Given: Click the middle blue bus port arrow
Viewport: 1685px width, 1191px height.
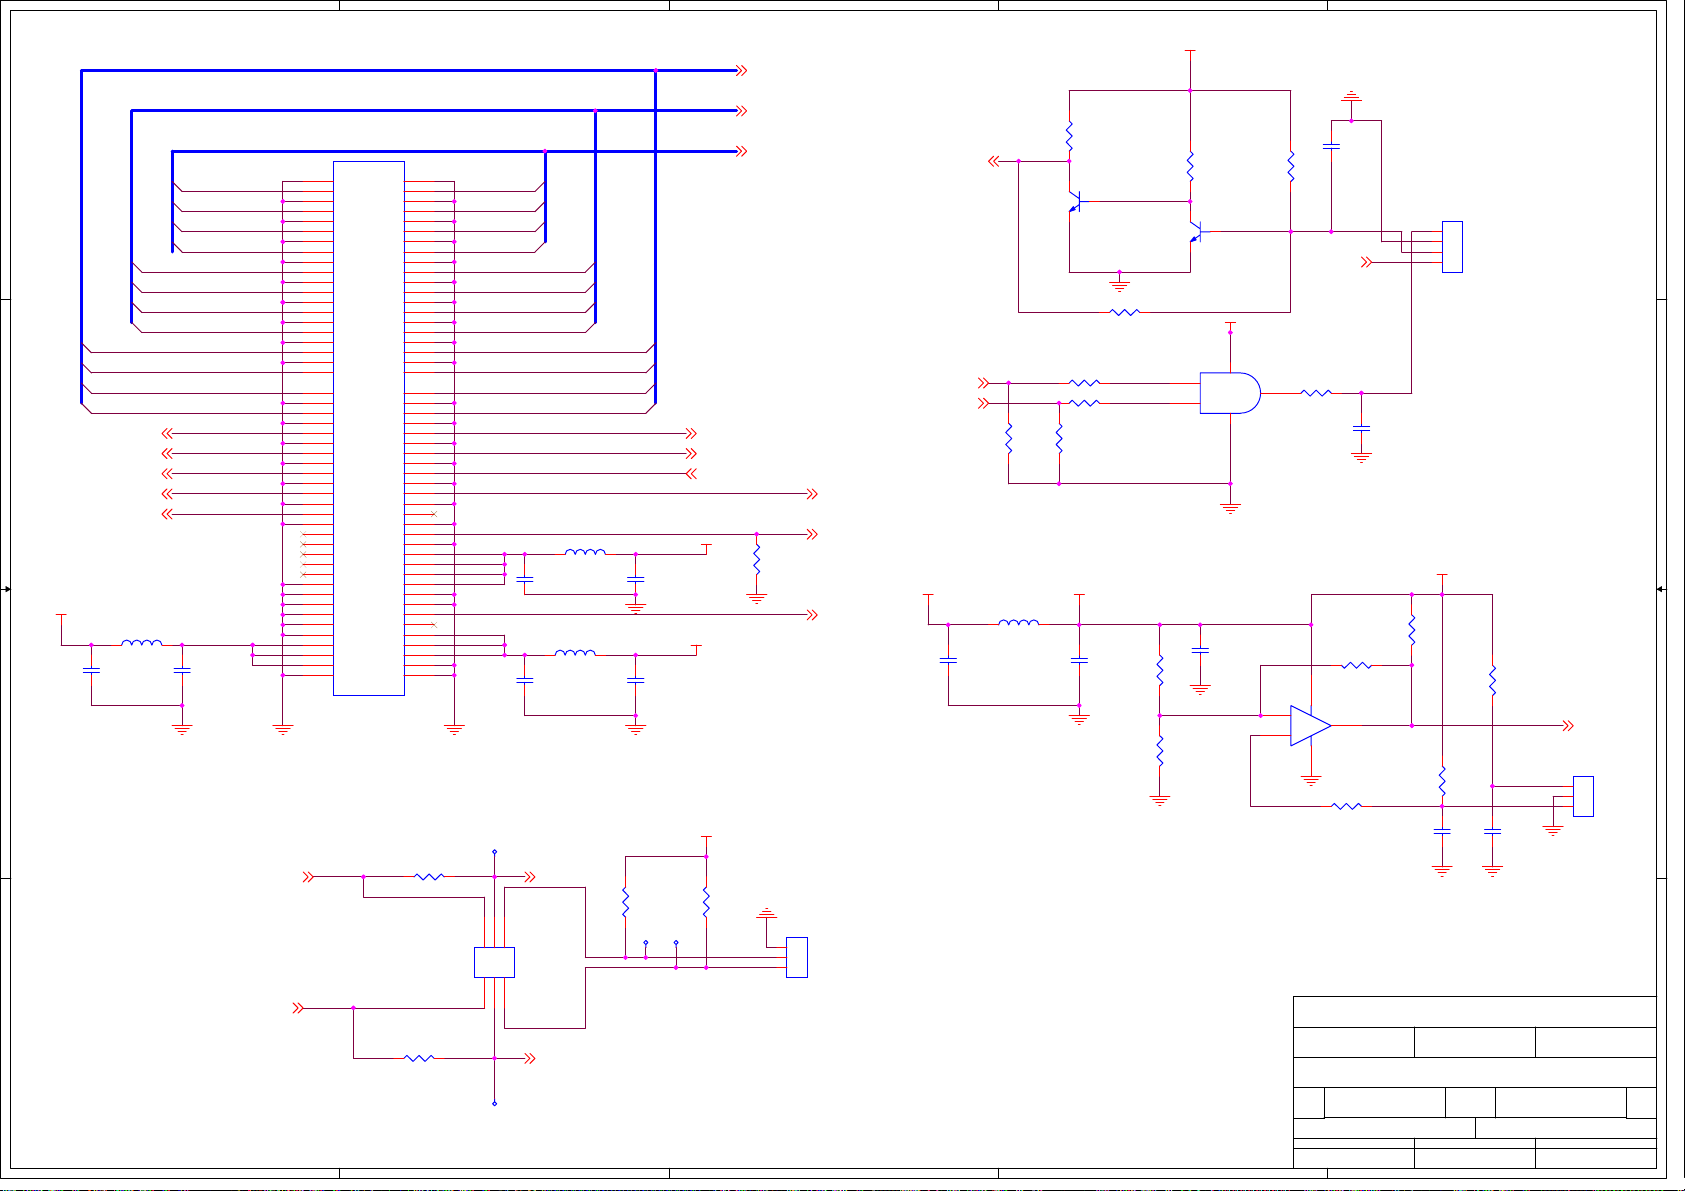Looking at the screenshot, I should click(742, 111).
